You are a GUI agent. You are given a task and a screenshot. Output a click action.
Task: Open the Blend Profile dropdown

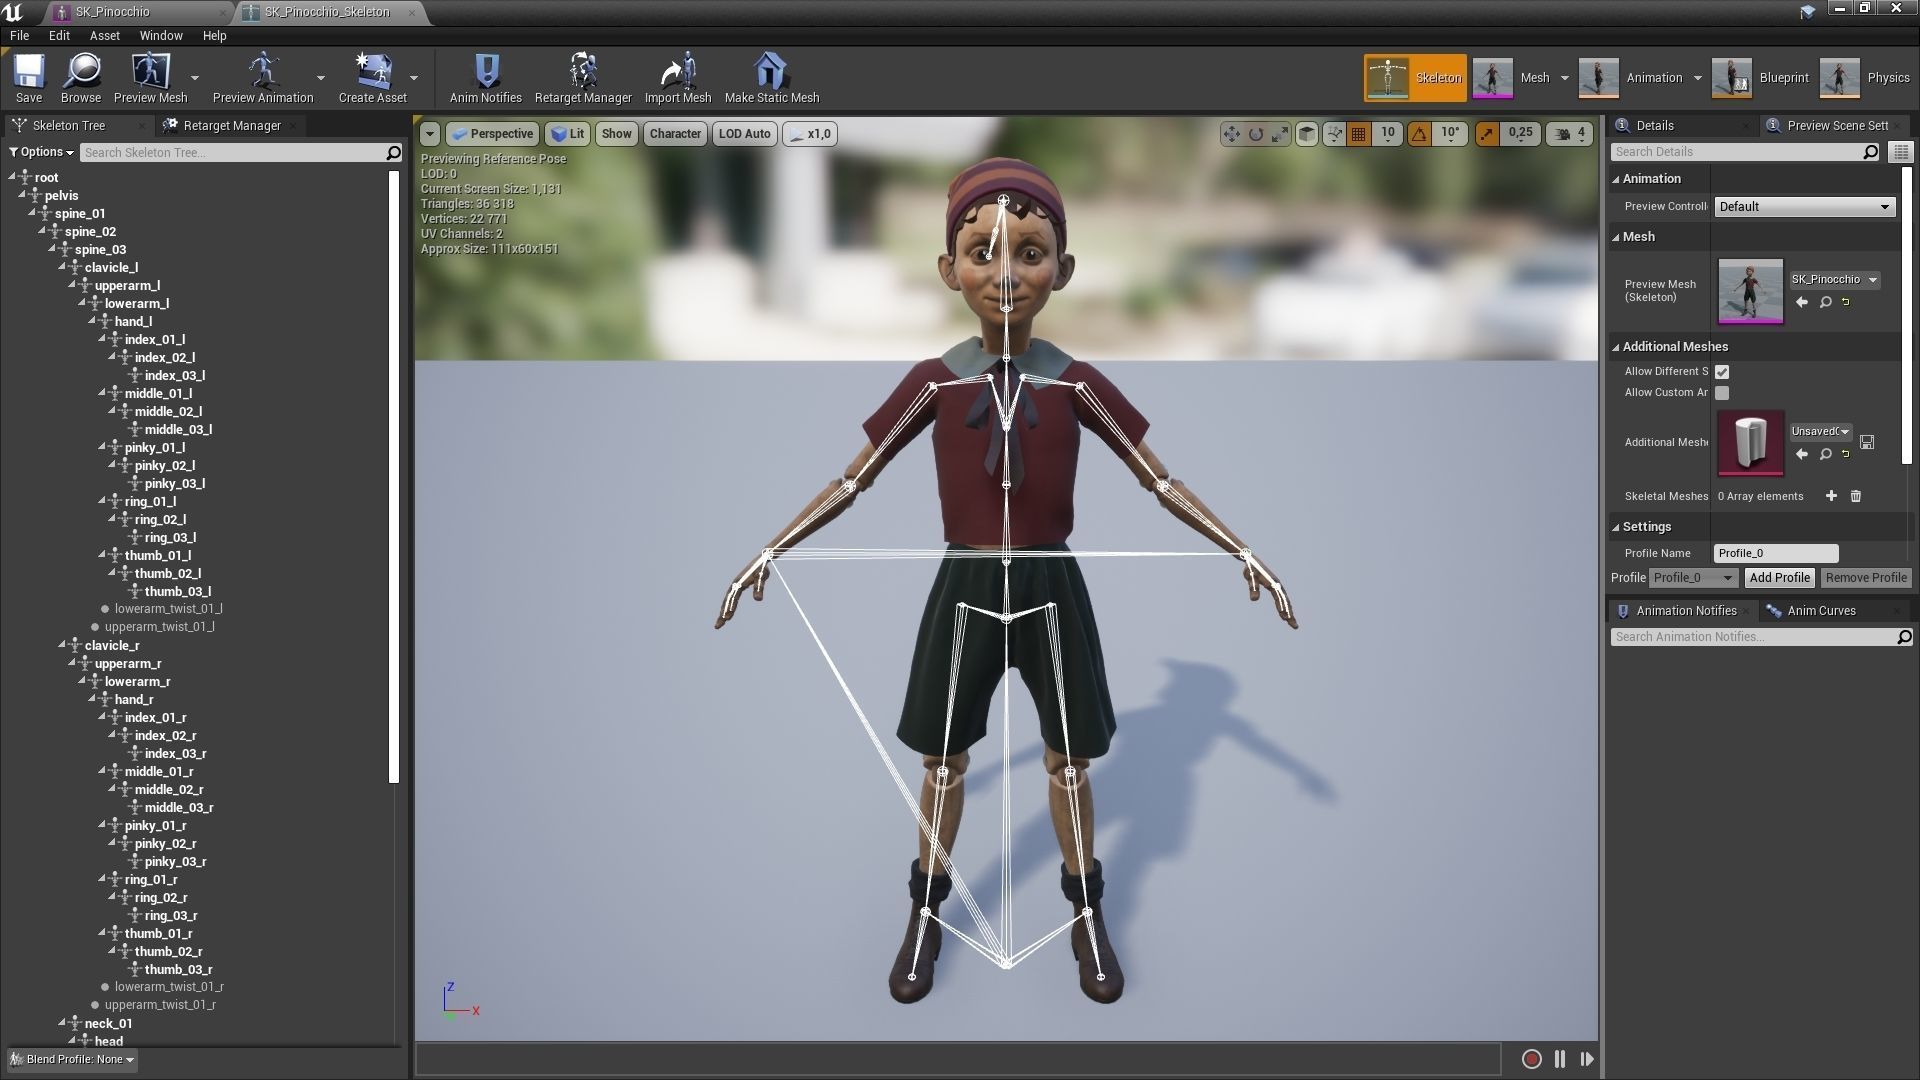click(x=73, y=1060)
